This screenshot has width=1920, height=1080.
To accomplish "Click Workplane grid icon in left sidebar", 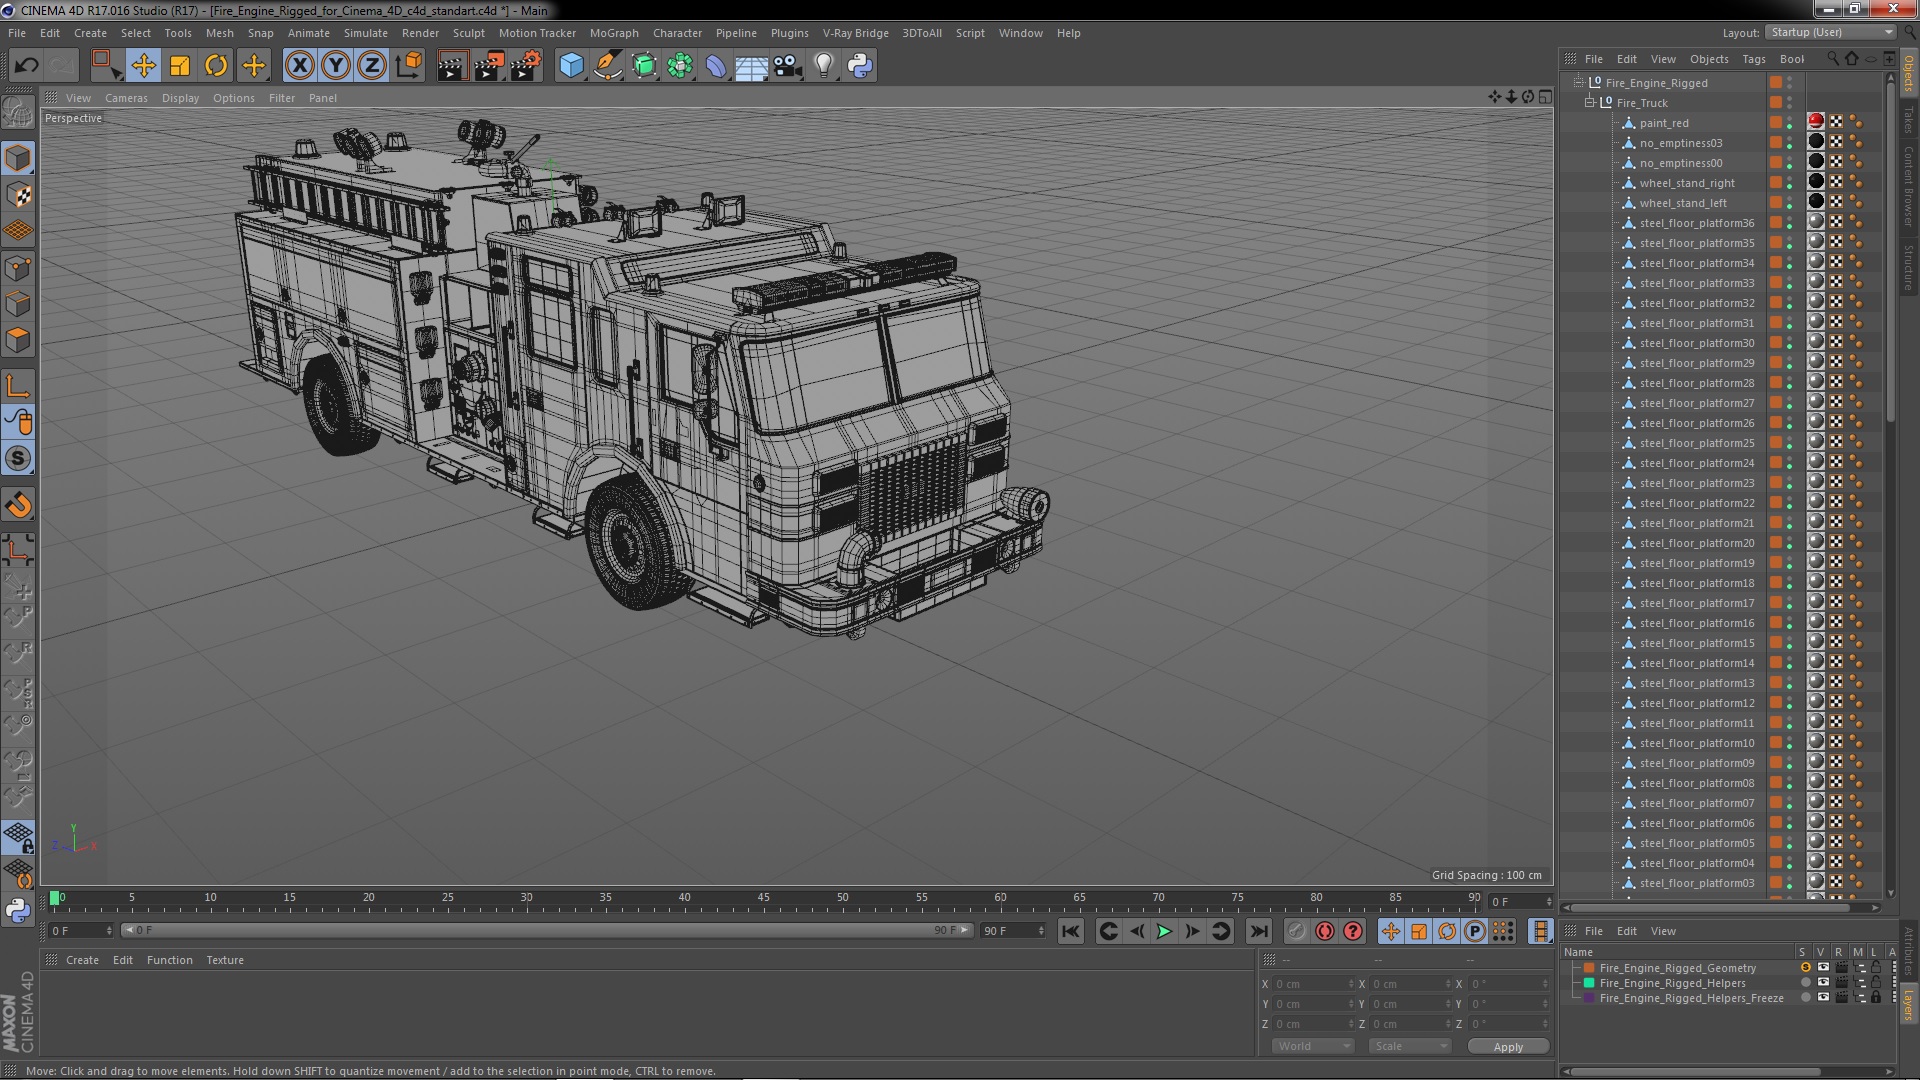I will 18,231.
